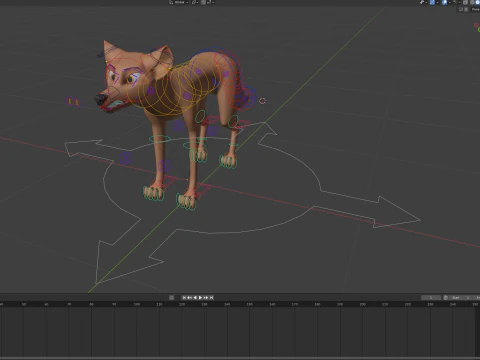This screenshot has width=480, height=360.
Task: Open the pivot point dropdown in header
Action: click(195, 2)
